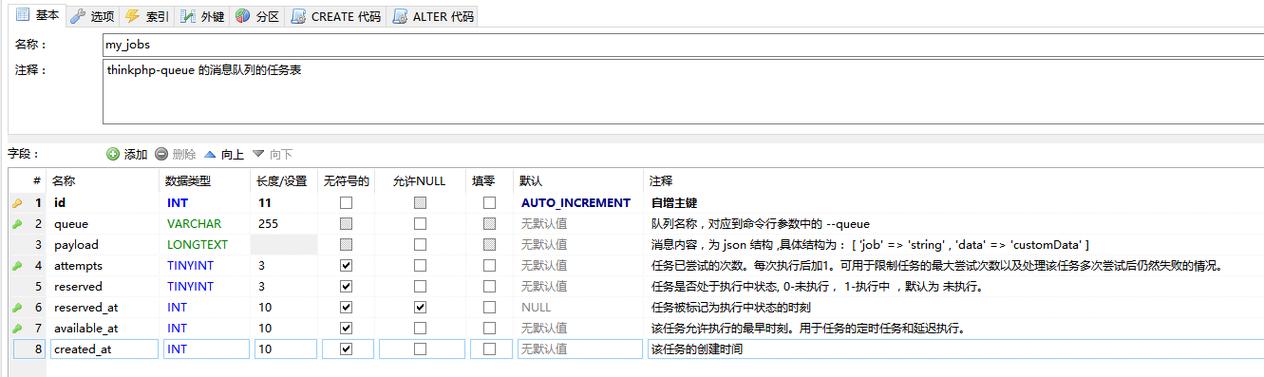Screen dimensions: 1264x377
Task: Enable 允许NULL for queue row
Action: (x=420, y=224)
